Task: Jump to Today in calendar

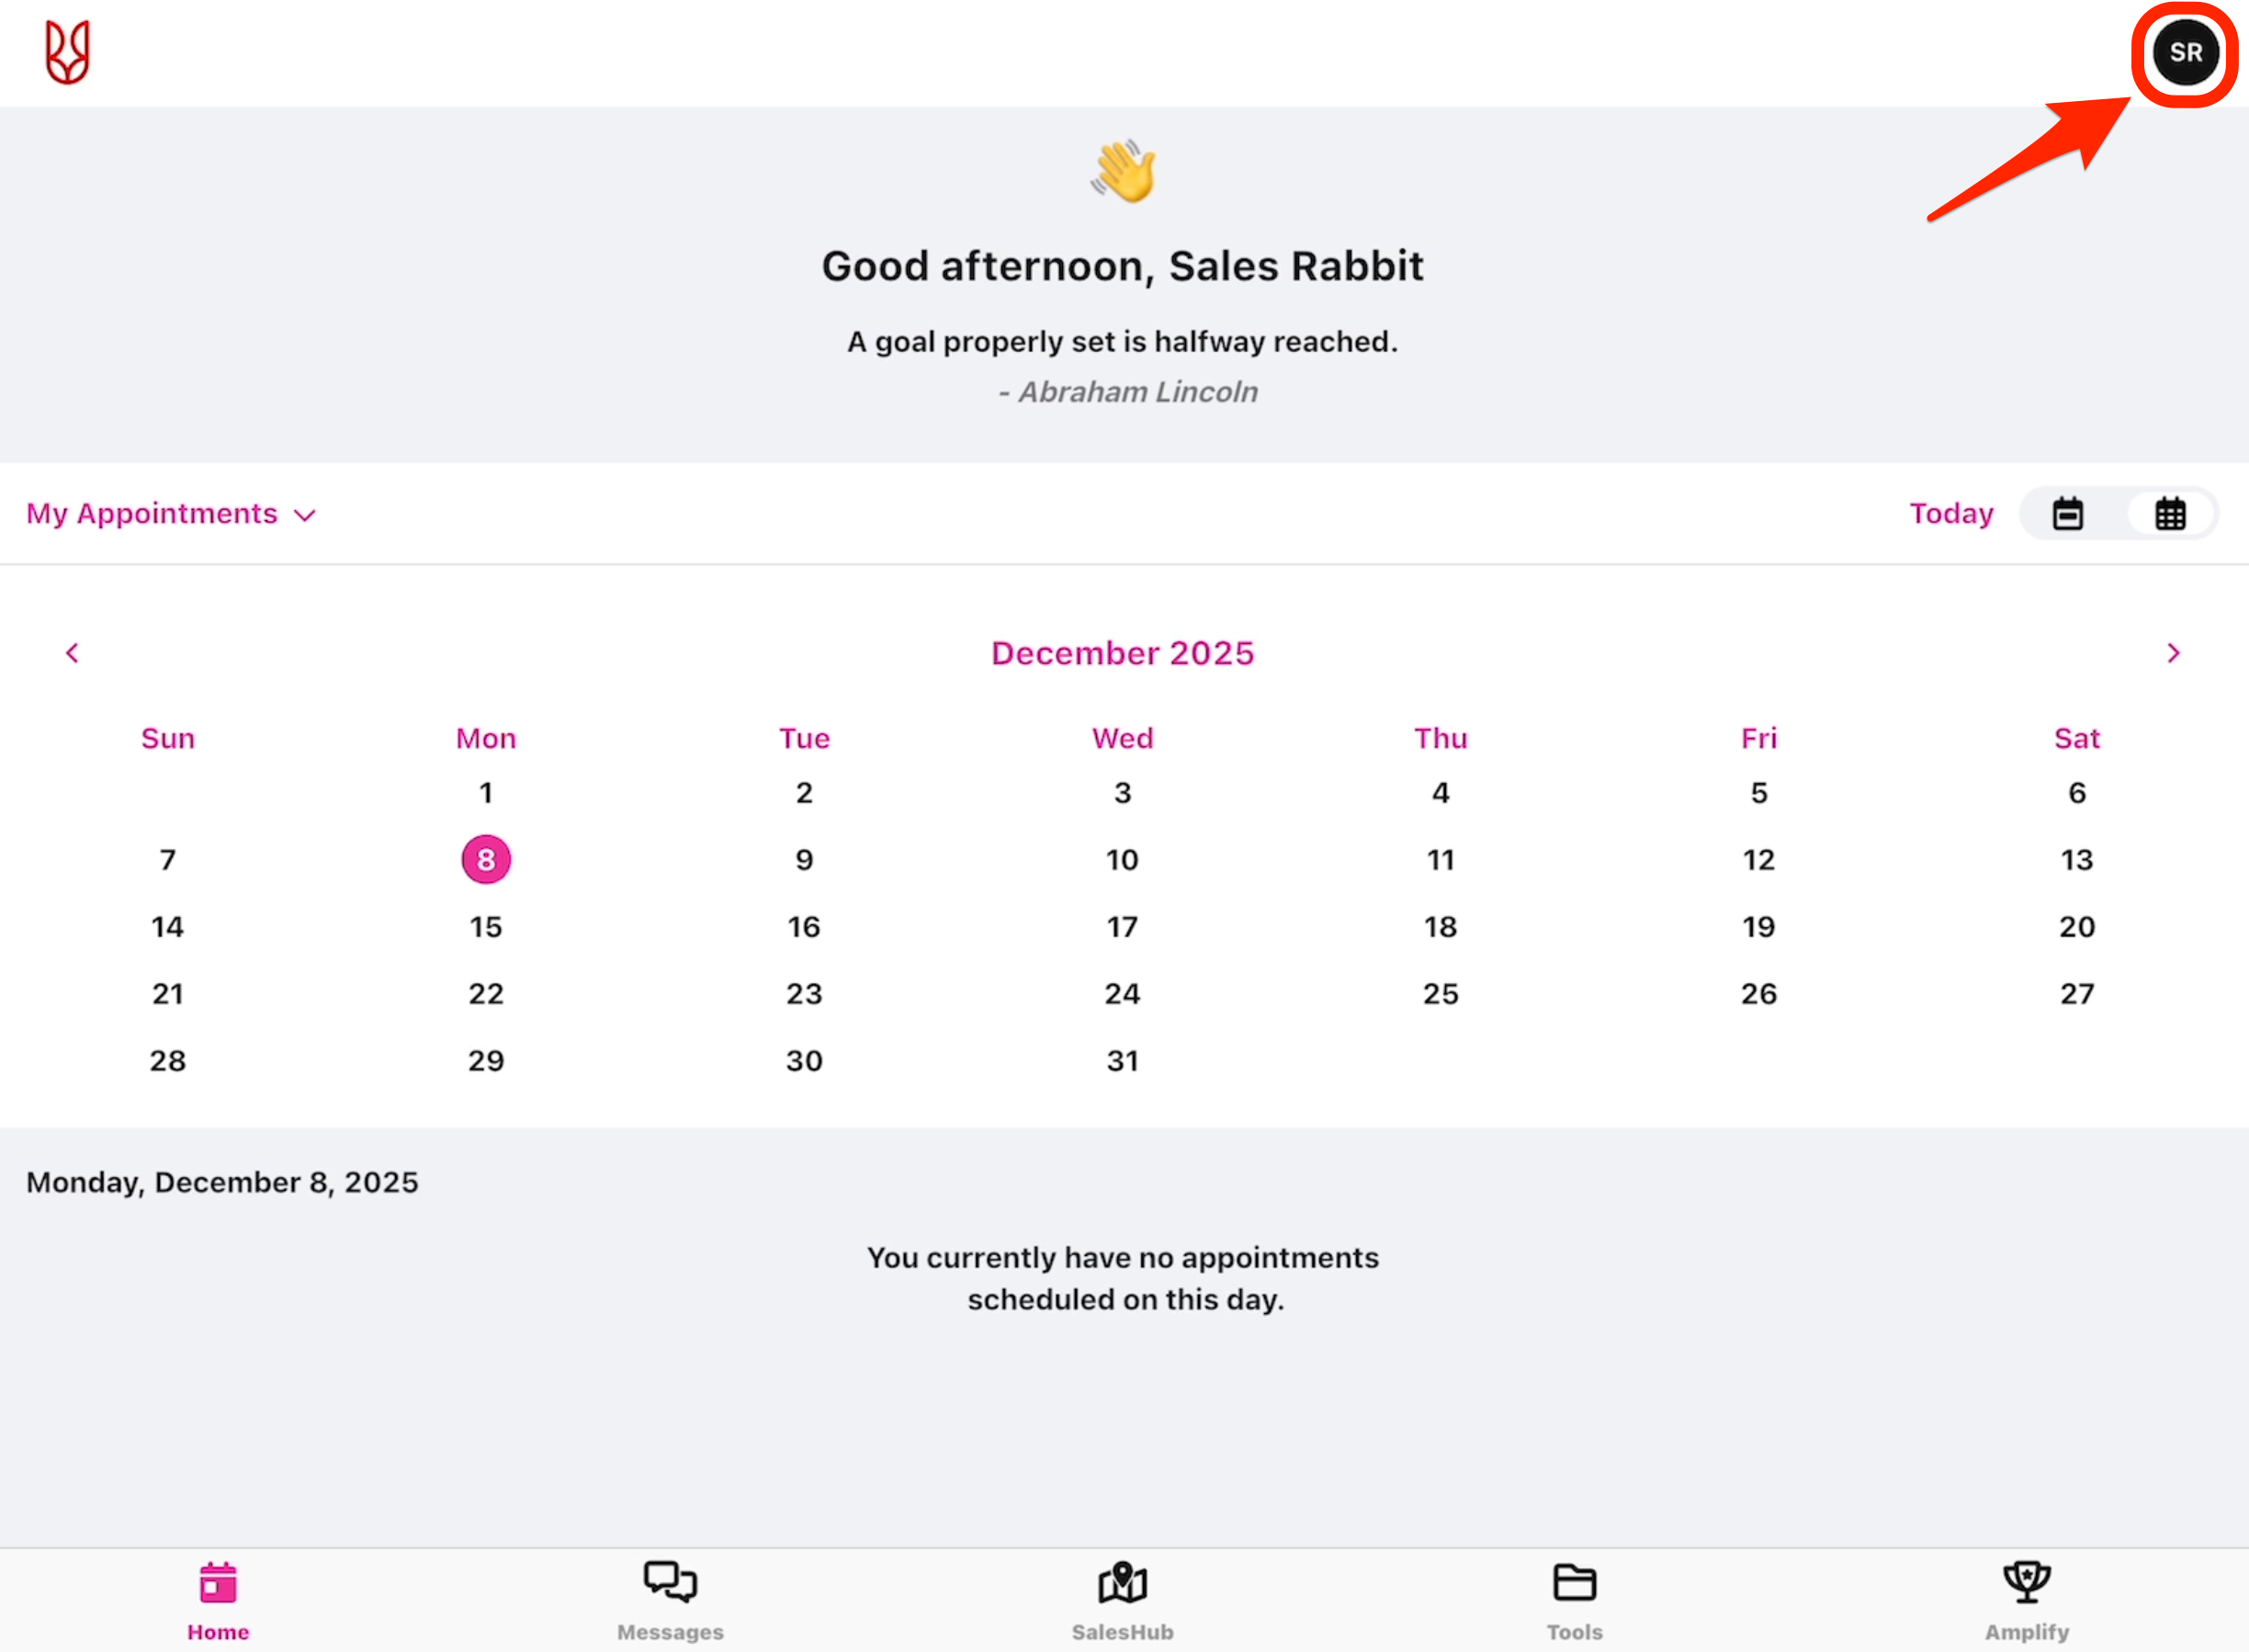Action: (x=1951, y=514)
